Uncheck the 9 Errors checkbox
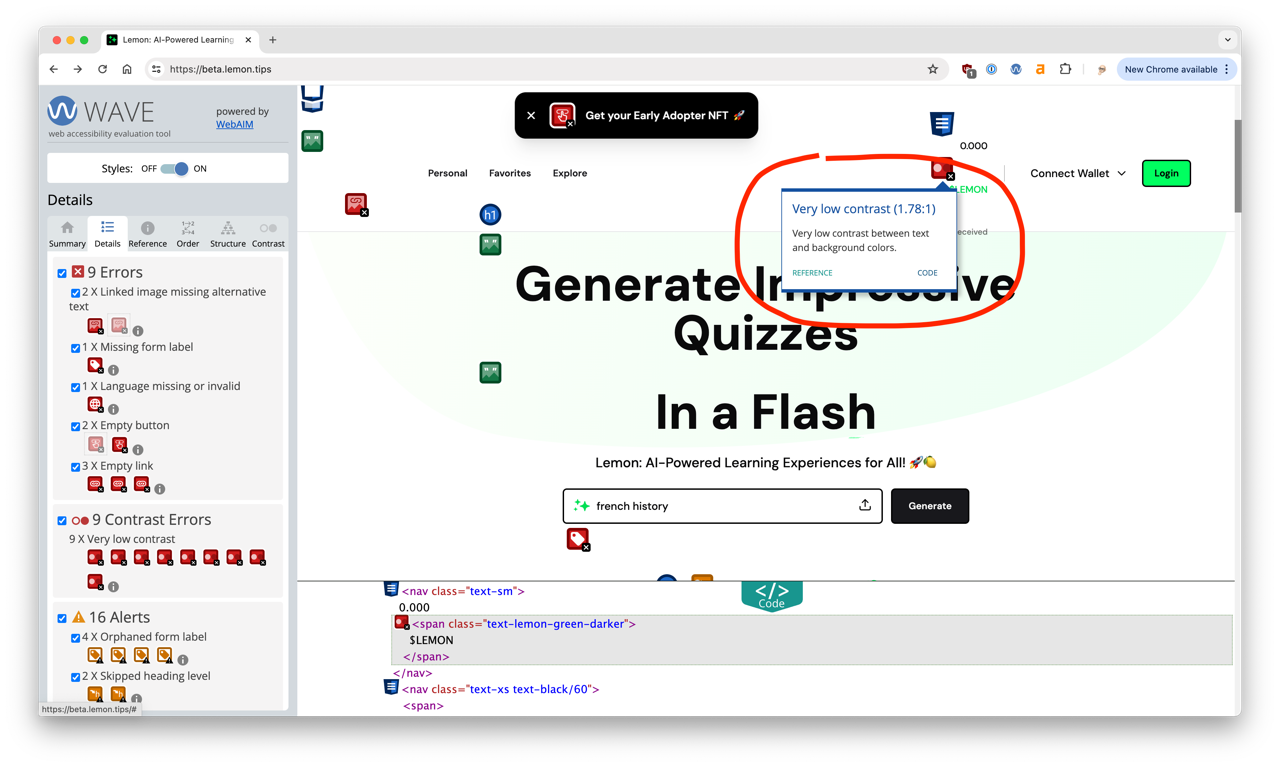This screenshot has width=1280, height=767. tap(62, 273)
